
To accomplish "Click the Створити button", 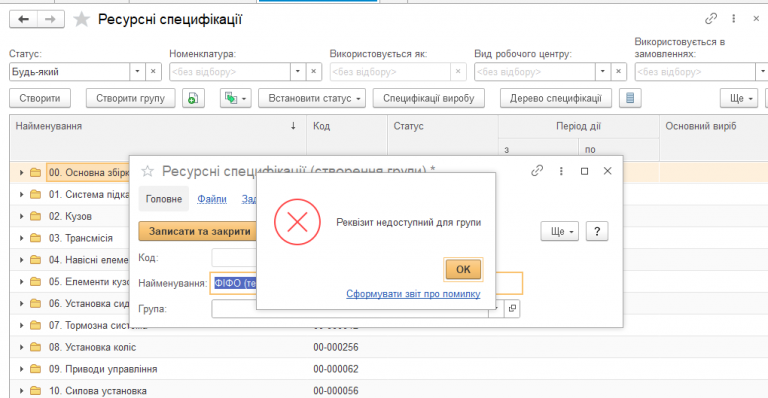I will click(40, 98).
